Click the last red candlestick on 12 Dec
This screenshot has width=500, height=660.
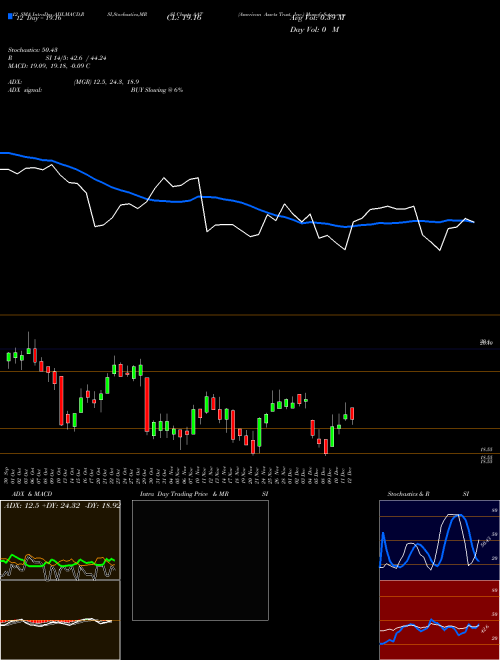[x=352, y=413]
